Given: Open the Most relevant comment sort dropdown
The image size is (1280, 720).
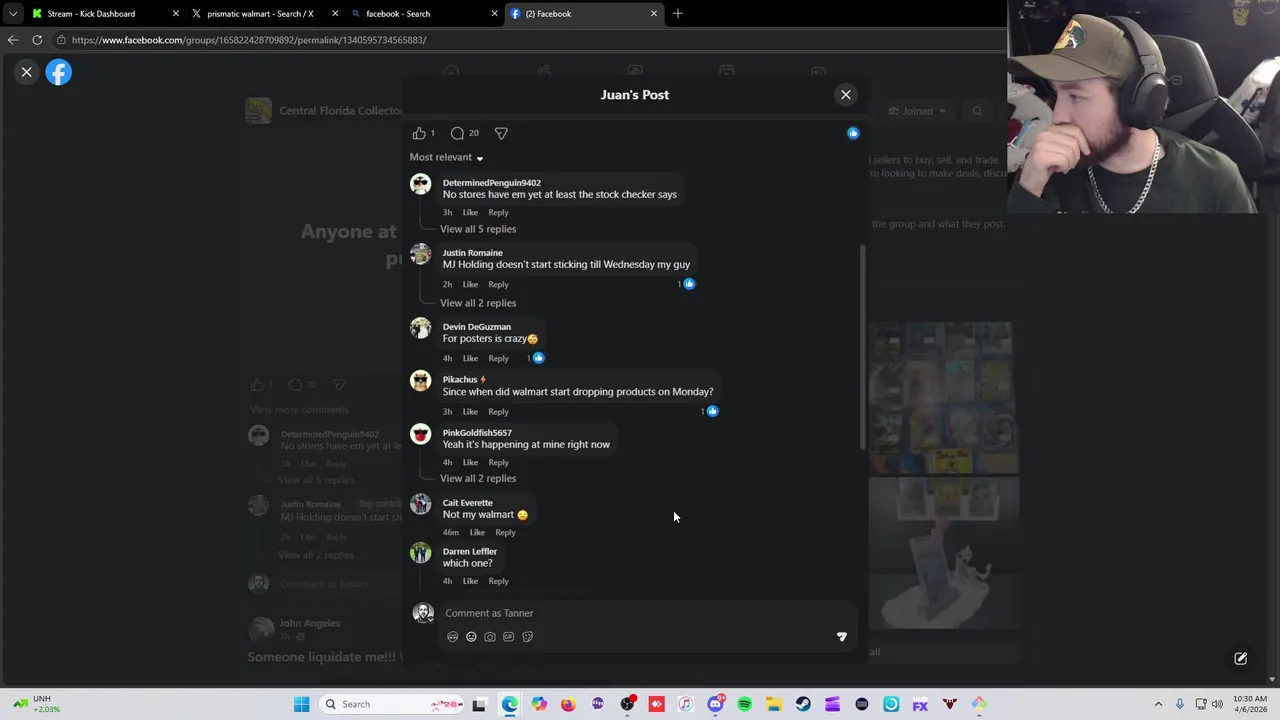Looking at the screenshot, I should (x=446, y=157).
